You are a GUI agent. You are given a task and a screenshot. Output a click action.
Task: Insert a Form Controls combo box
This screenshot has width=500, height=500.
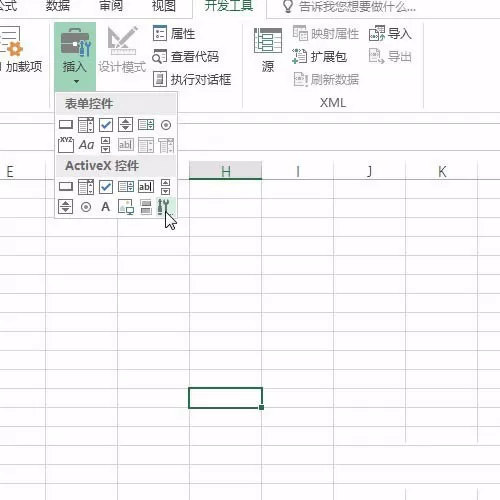[86, 125]
